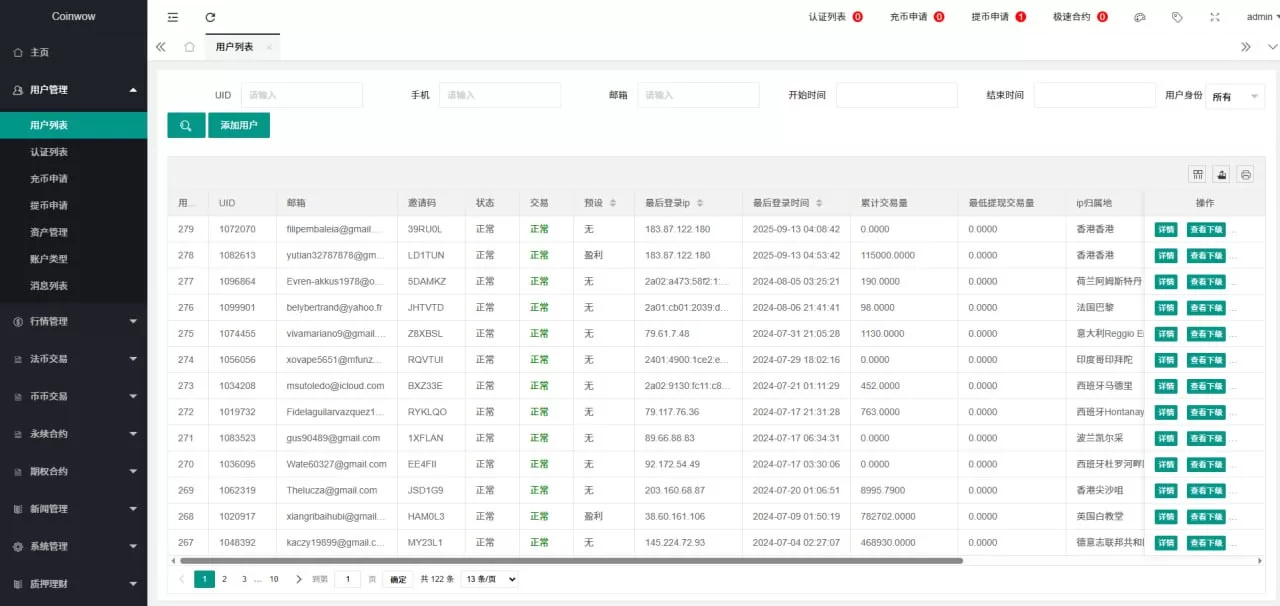Click the 添加用户 button
This screenshot has height=606, width=1280.
(240, 125)
